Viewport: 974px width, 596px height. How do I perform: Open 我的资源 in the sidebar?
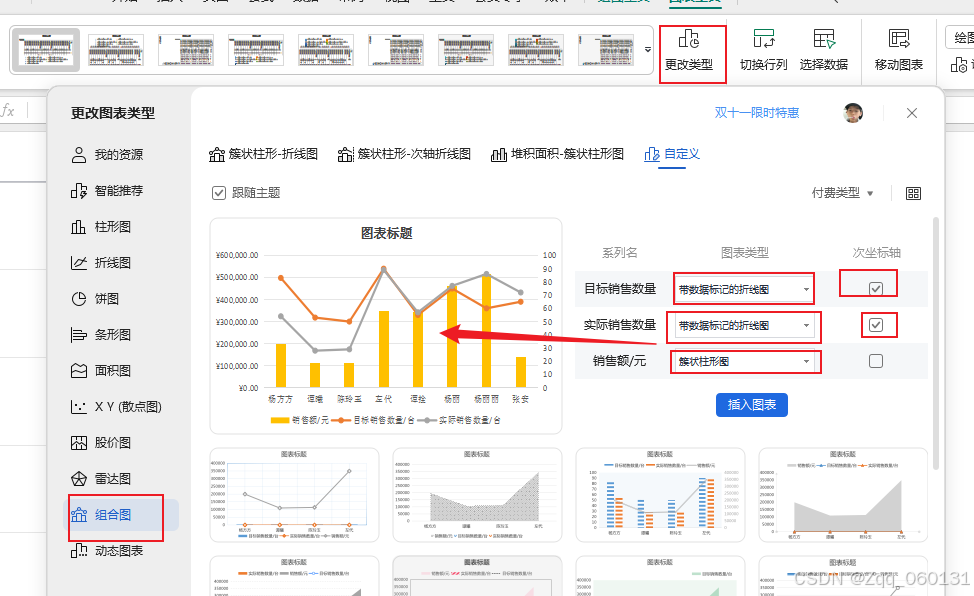click(107, 155)
